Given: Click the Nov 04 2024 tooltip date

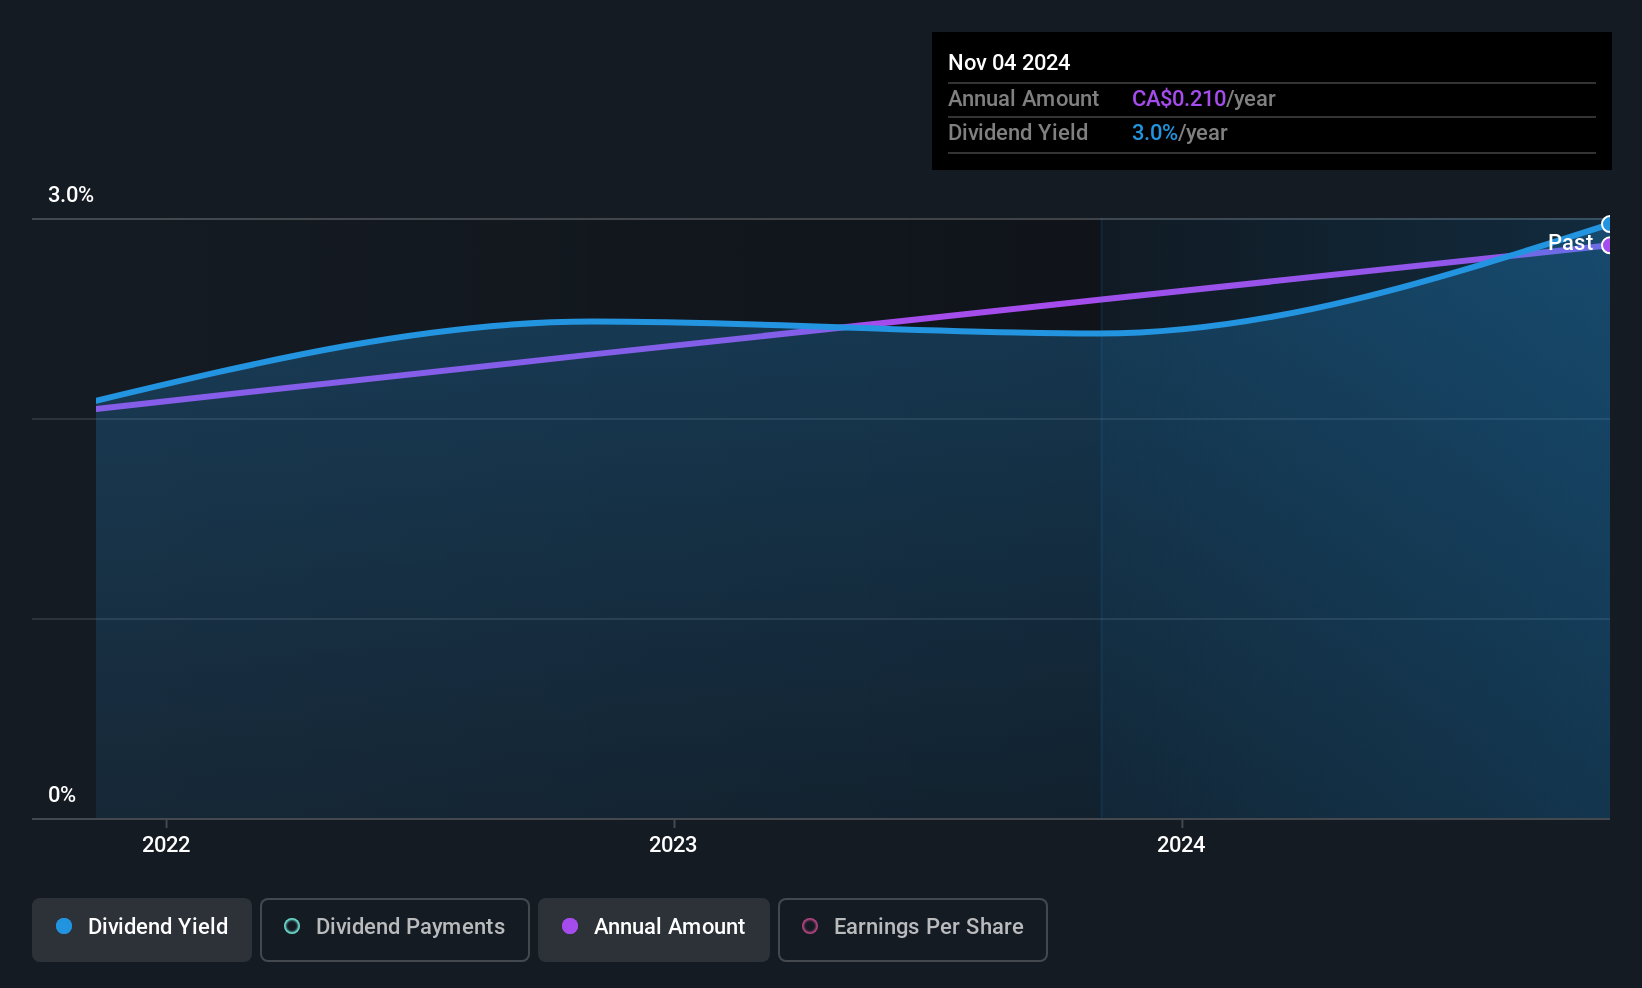Looking at the screenshot, I should tap(1009, 63).
